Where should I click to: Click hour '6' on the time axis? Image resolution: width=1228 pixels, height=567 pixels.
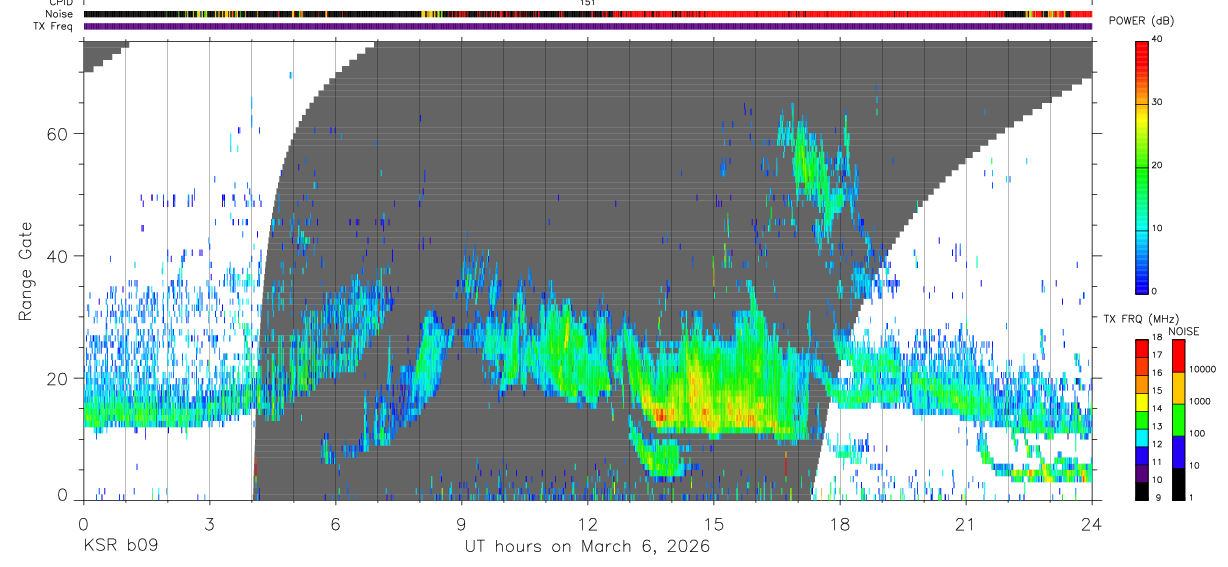(x=335, y=523)
